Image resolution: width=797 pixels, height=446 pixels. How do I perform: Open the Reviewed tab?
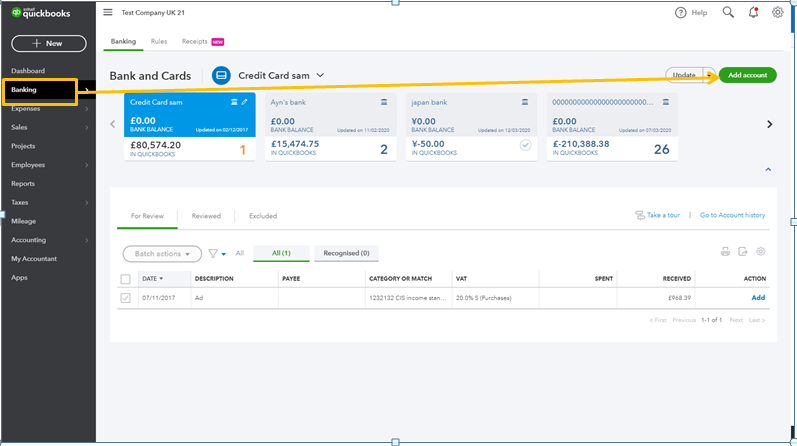coord(206,216)
